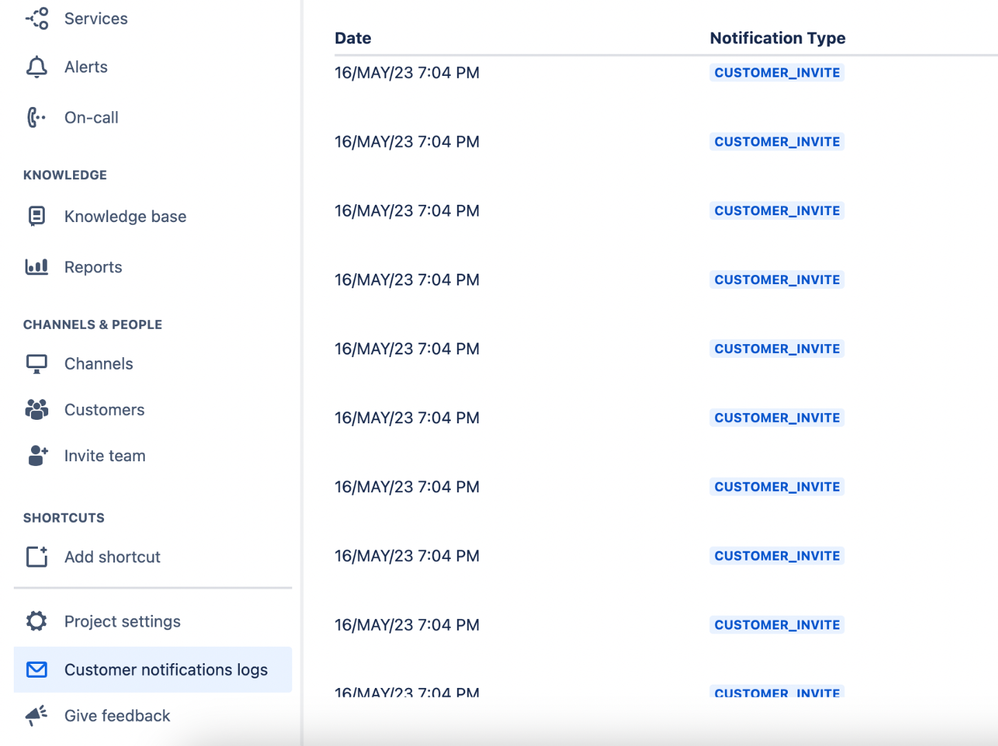This screenshot has height=746, width=998.
Task: Click the first CUSTOMER_INVITE badge
Action: click(777, 72)
